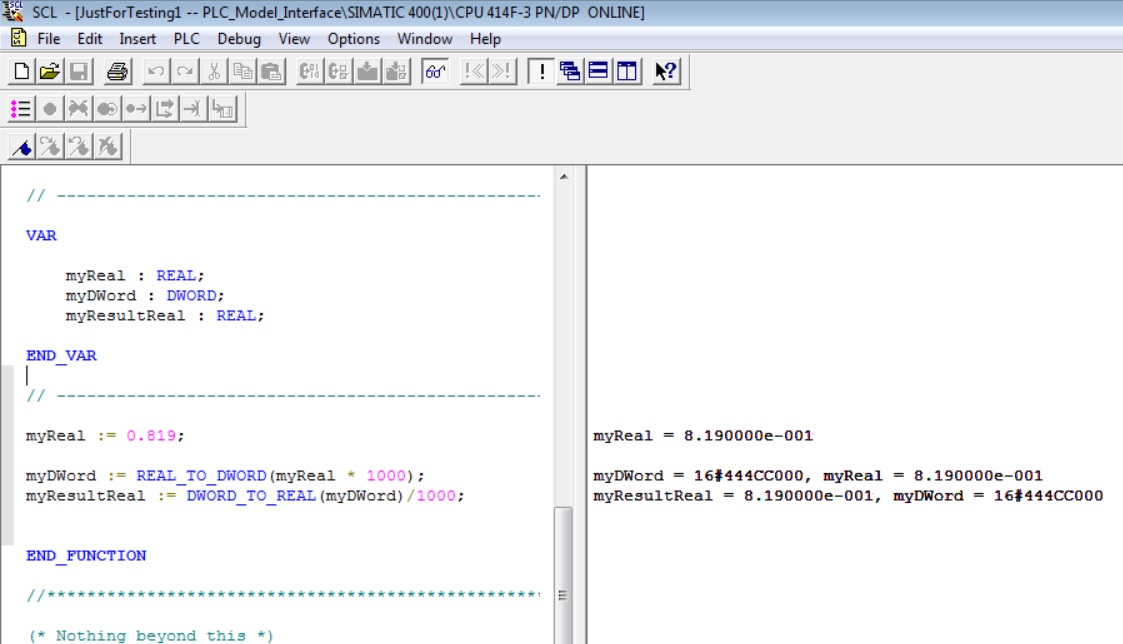The width and height of the screenshot is (1123, 644).
Task: Open a file with the folder icon
Action: [50, 71]
